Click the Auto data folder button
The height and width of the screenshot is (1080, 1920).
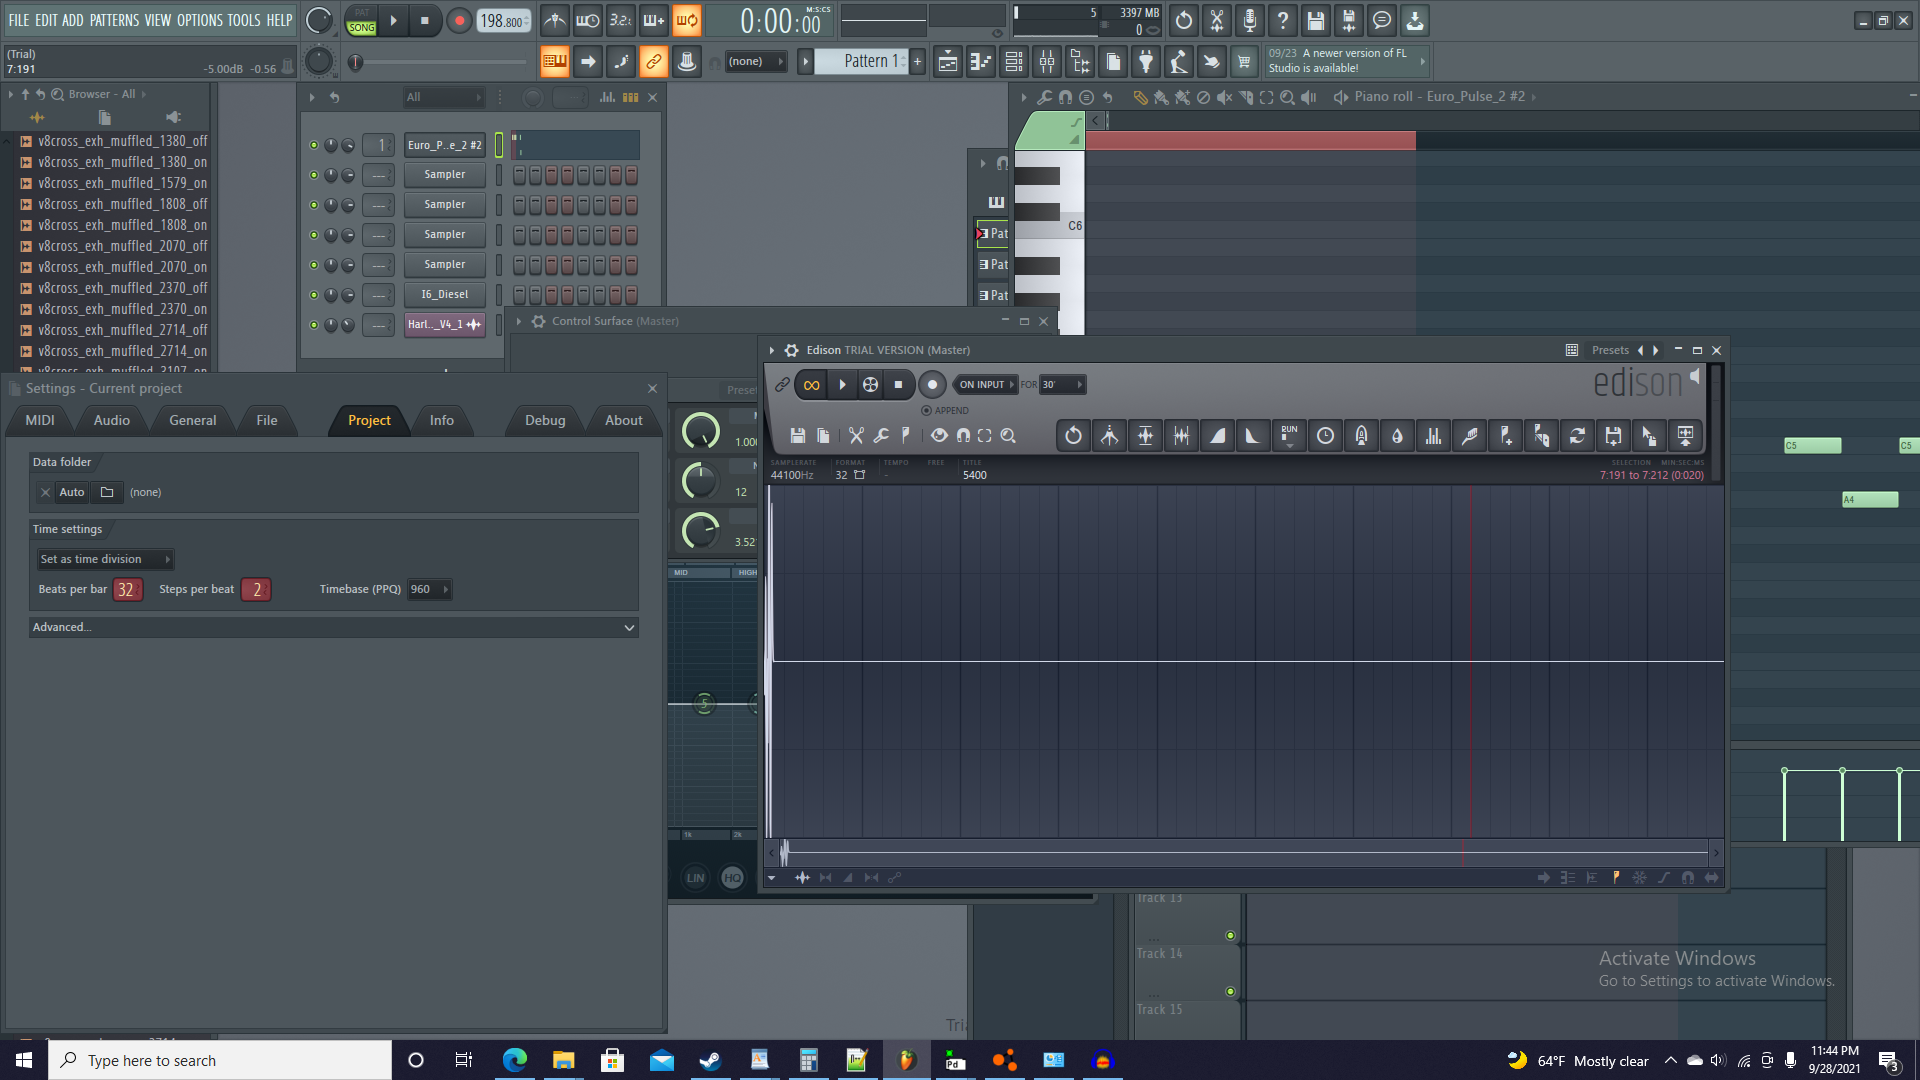pyautogui.click(x=71, y=492)
